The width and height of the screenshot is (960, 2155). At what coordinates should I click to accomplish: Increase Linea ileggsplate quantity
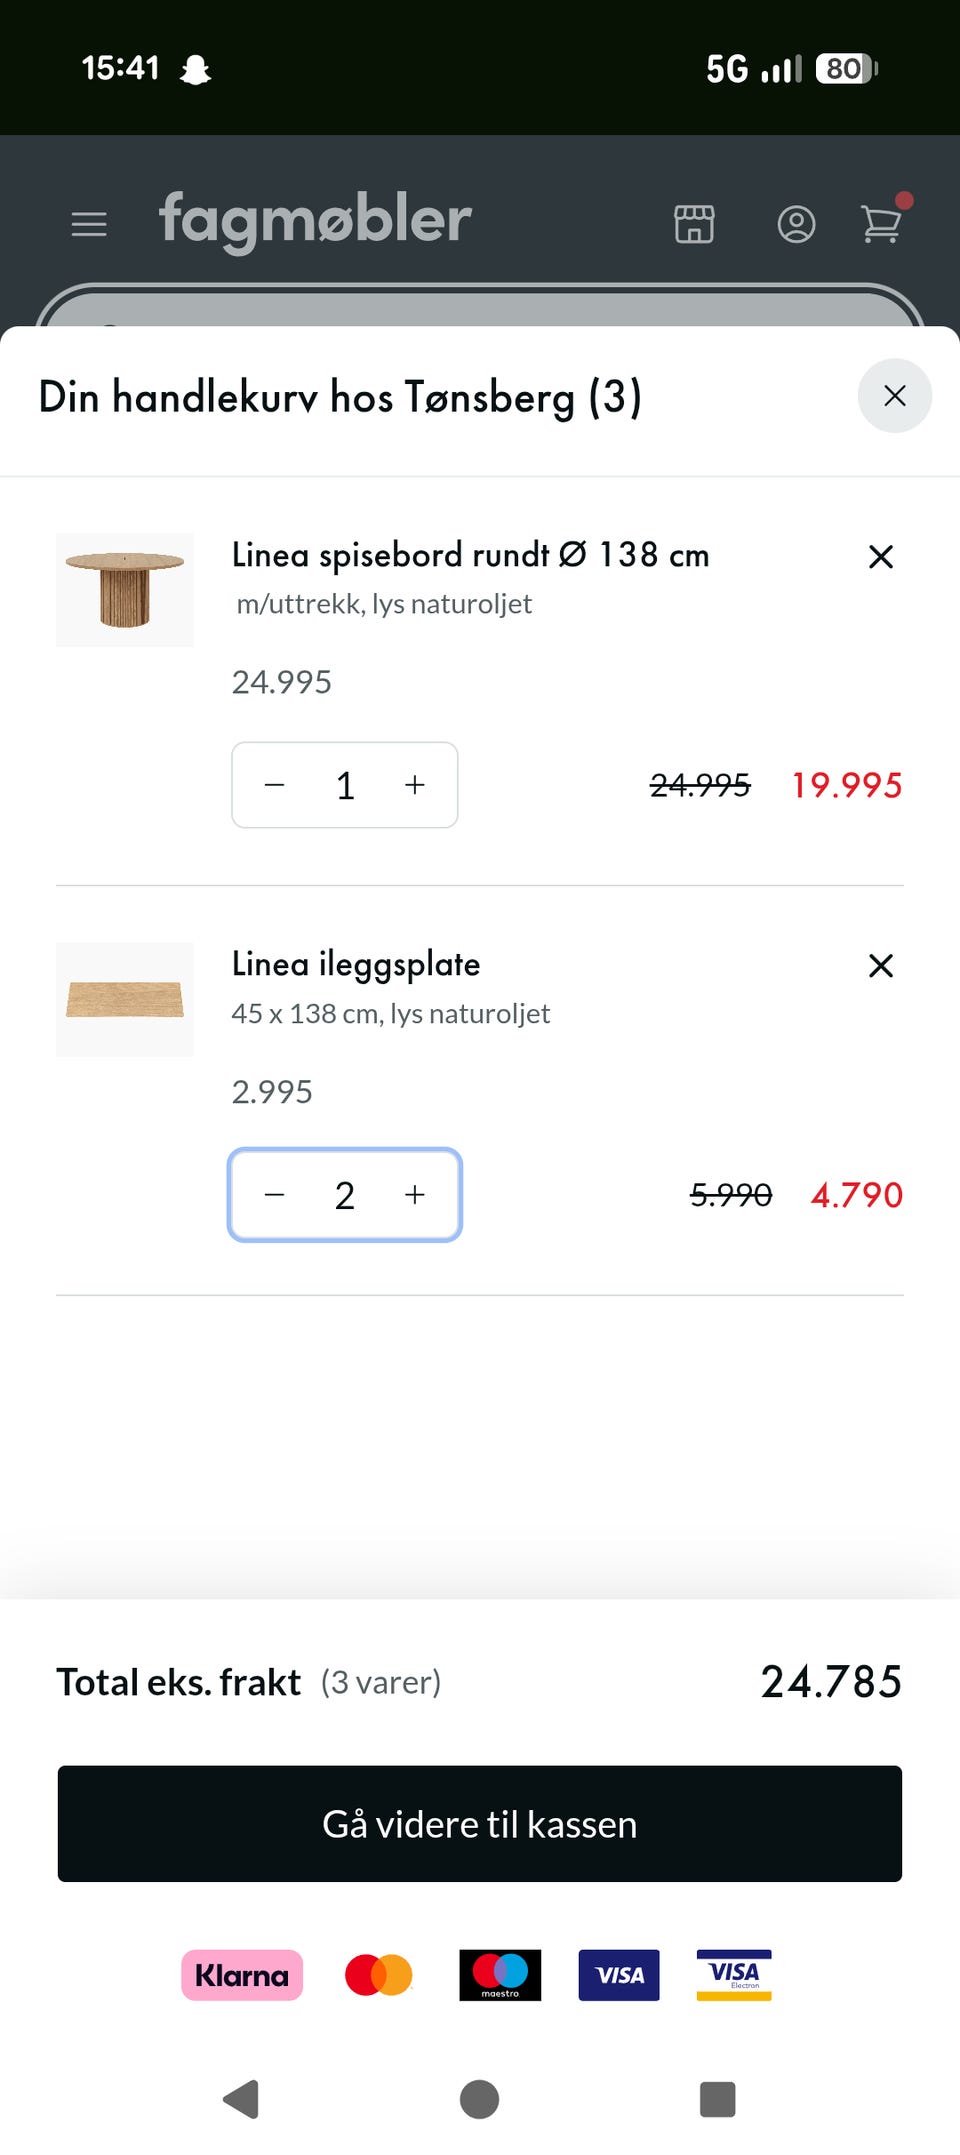click(415, 1195)
